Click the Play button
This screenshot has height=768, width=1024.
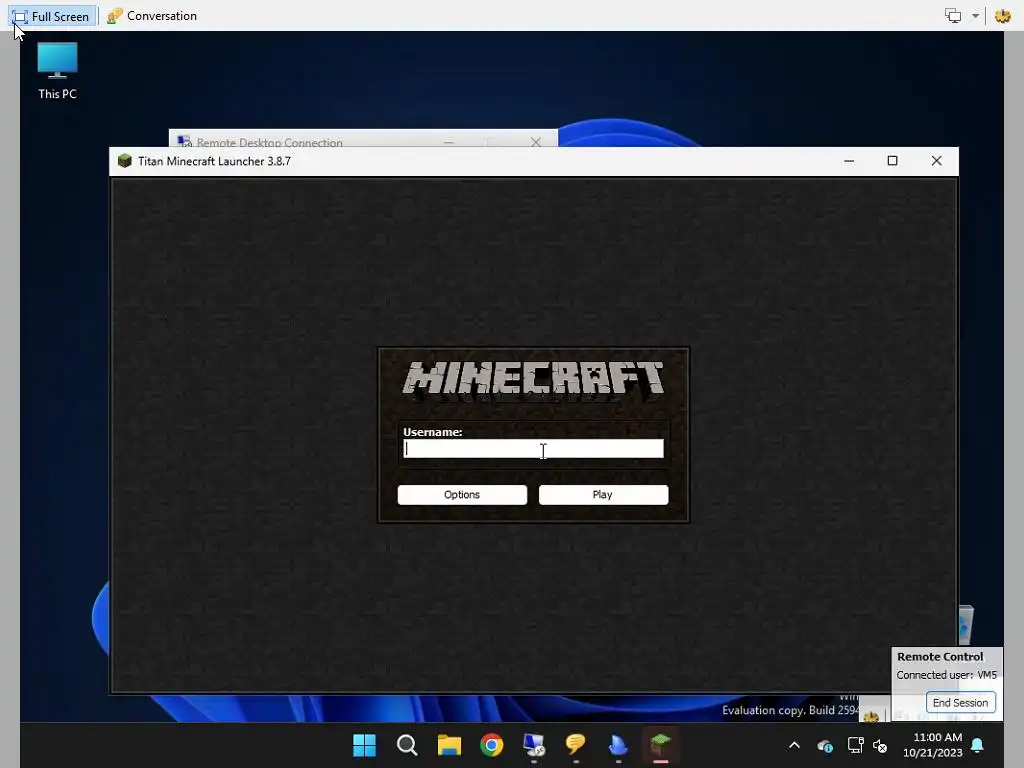click(603, 494)
